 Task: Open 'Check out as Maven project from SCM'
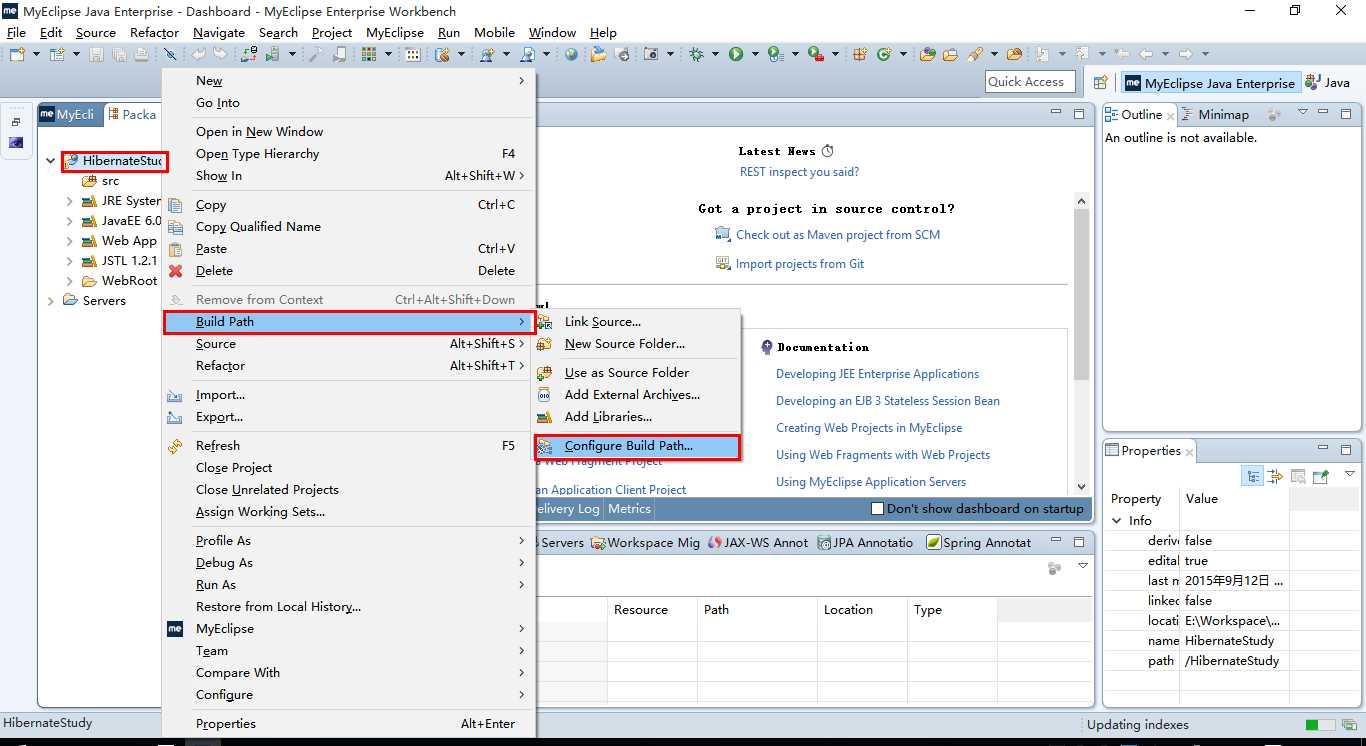pyautogui.click(x=838, y=235)
